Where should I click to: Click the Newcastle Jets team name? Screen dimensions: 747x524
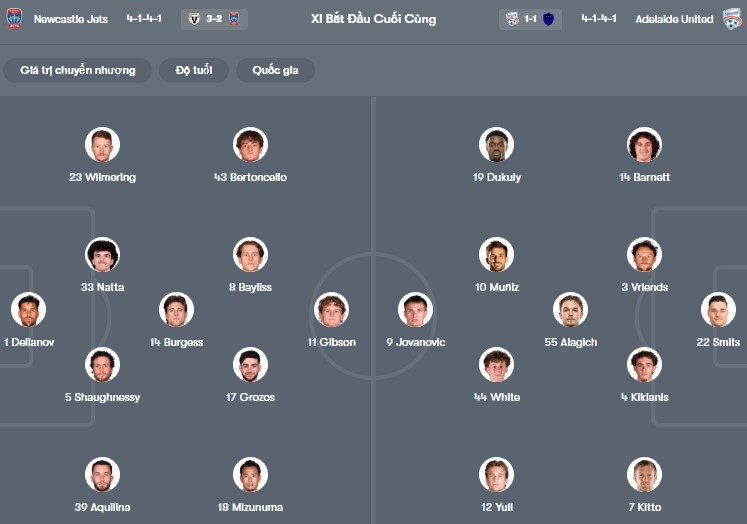pos(71,19)
